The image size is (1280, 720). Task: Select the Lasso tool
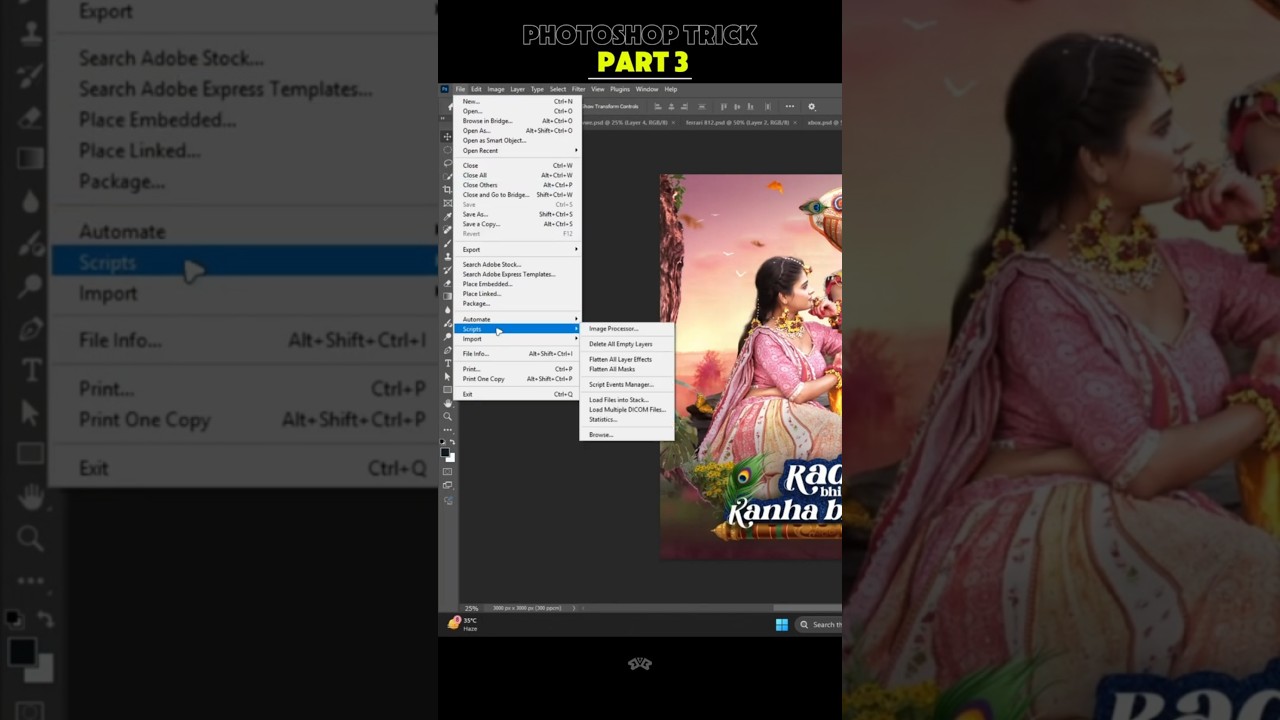(x=447, y=163)
